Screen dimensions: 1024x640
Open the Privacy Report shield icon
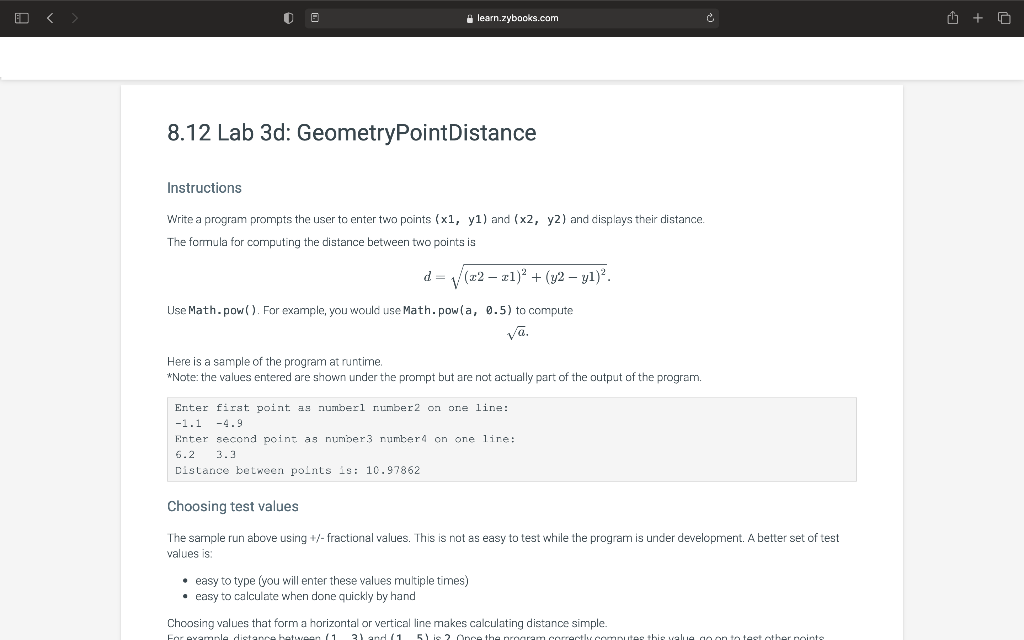pyautogui.click(x=287, y=17)
